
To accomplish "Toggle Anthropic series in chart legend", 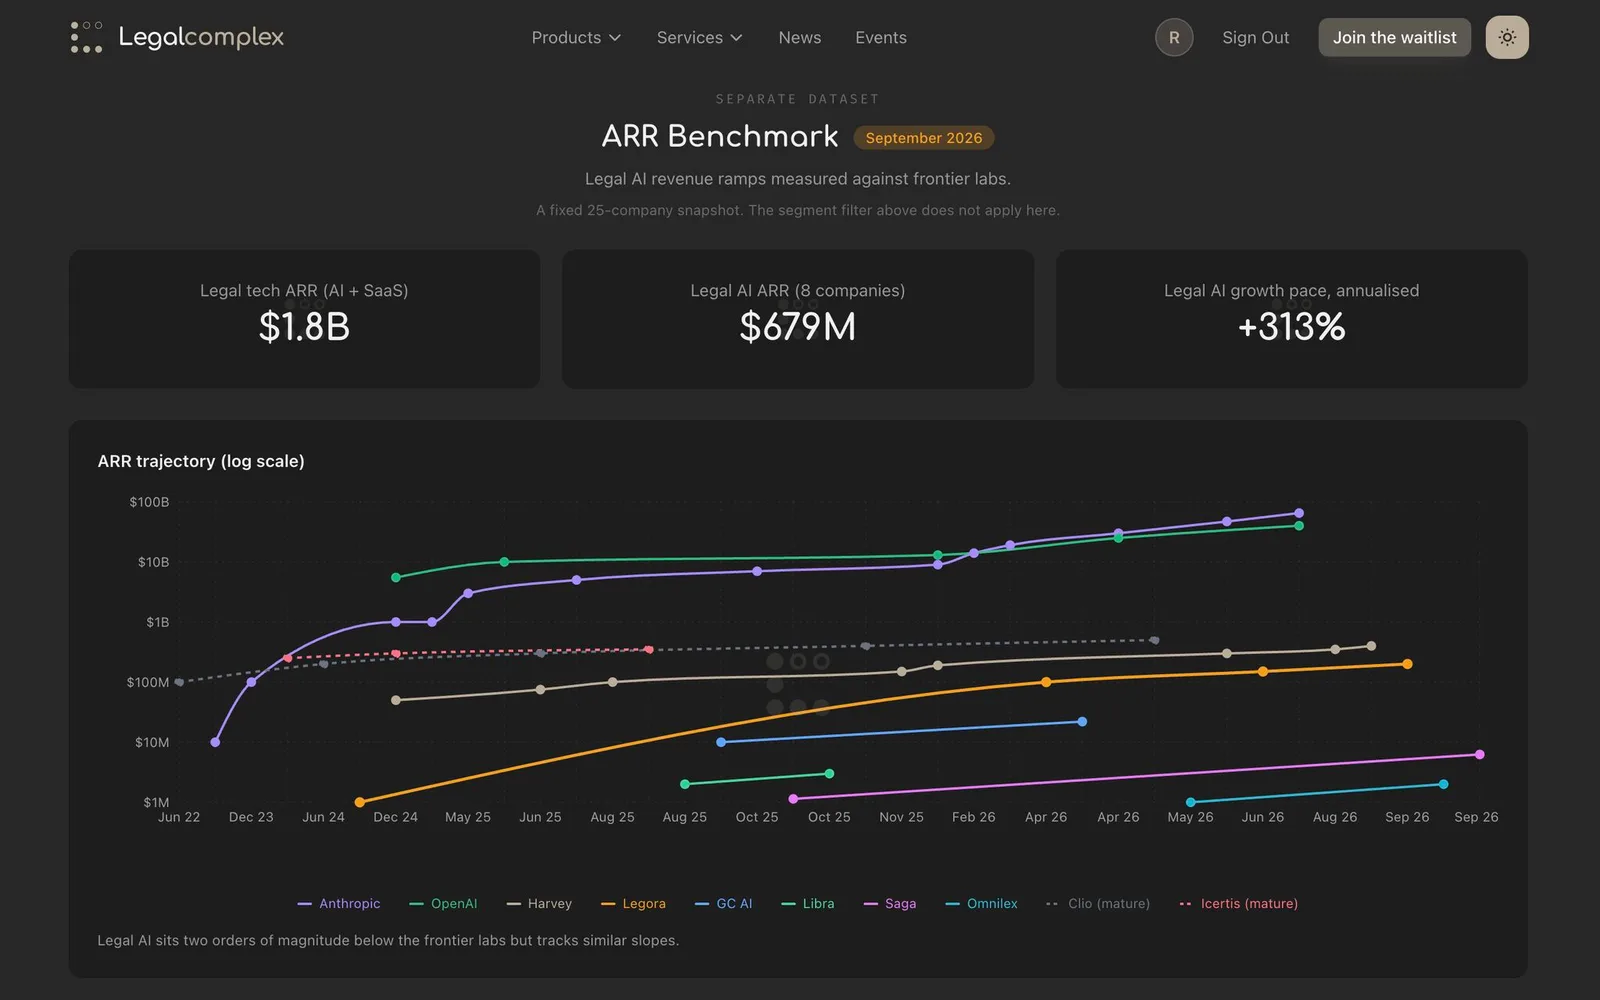I will coord(339,903).
